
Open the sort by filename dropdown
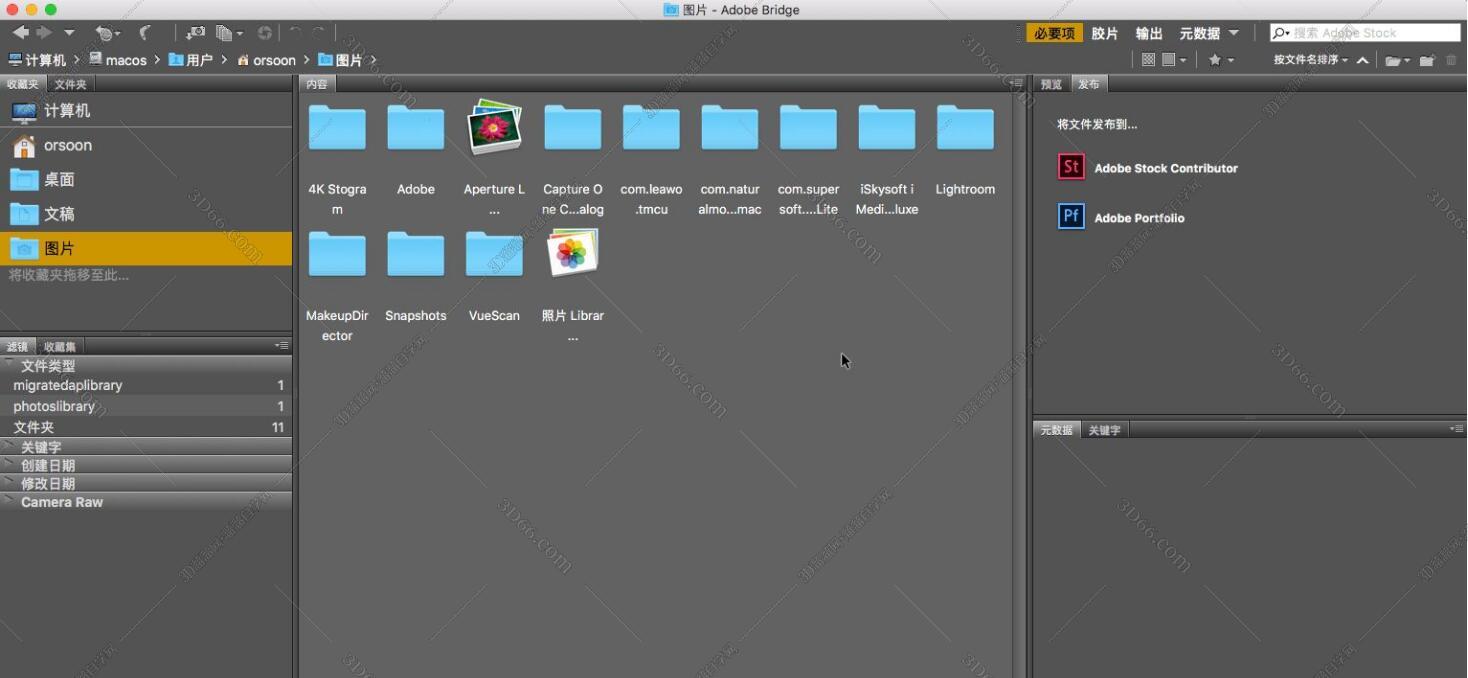click(1310, 60)
